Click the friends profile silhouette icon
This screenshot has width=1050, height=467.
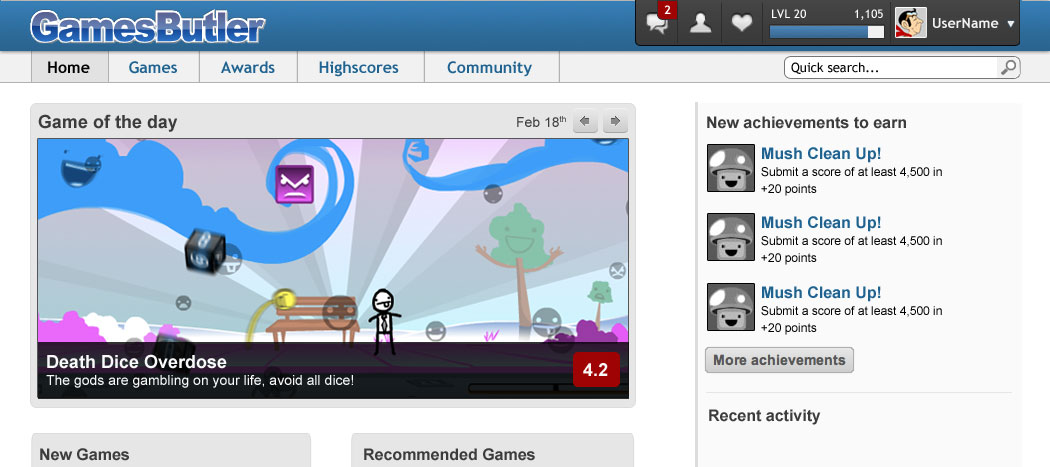point(700,23)
